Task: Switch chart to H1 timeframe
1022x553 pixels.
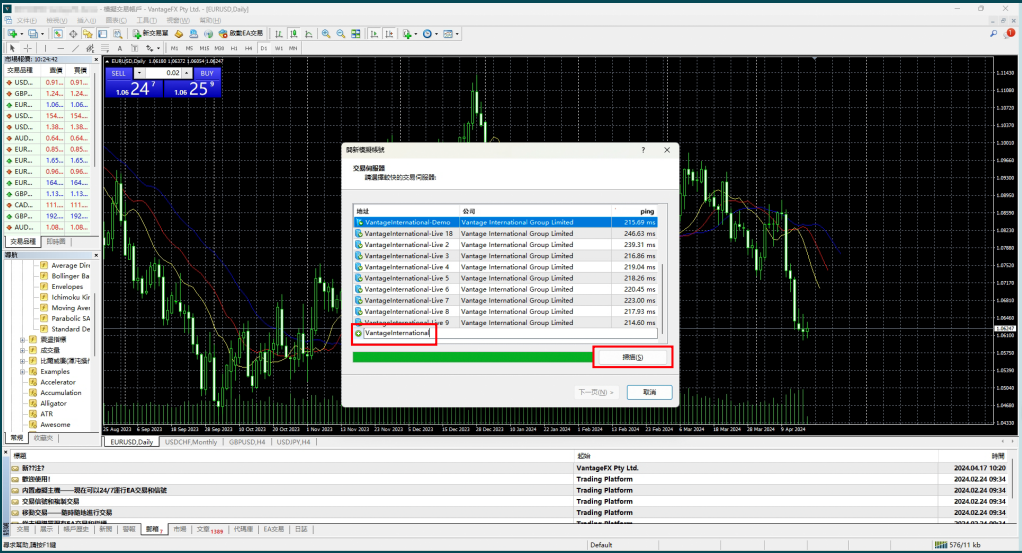Action: (x=234, y=47)
